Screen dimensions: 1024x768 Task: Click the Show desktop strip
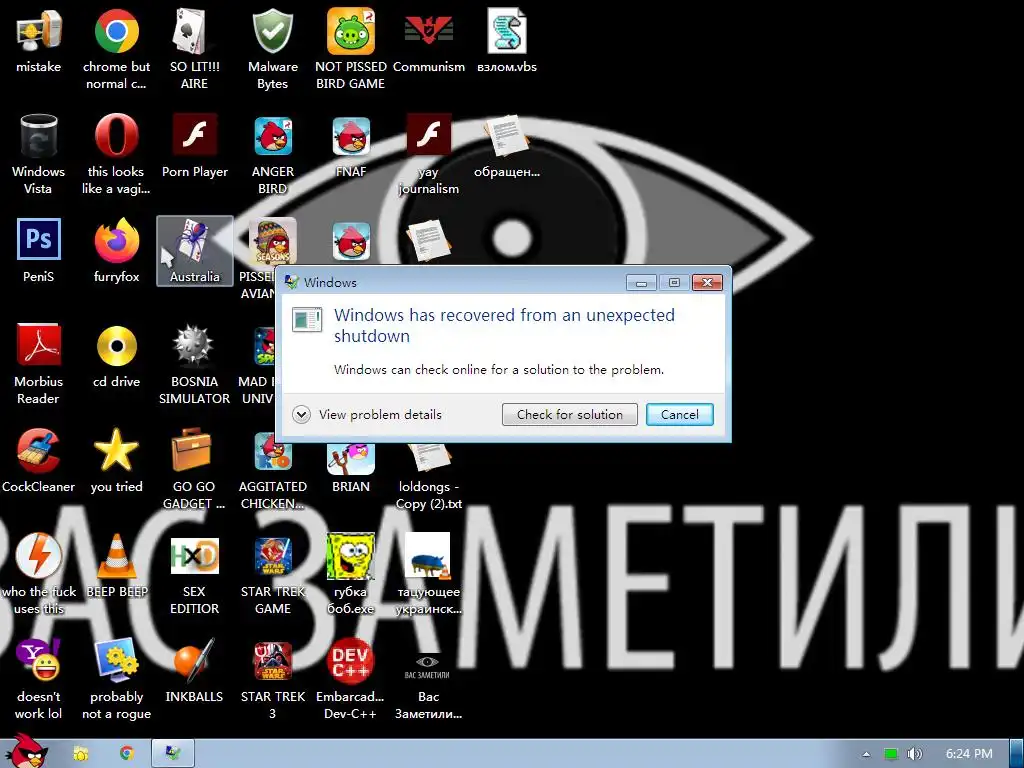tap(1016, 754)
